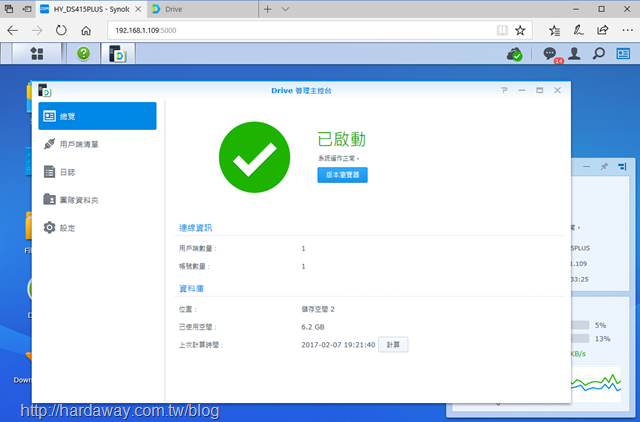Click the network traffic graph in widget
Image resolution: width=640 pixels, height=422 pixels.
click(596, 384)
